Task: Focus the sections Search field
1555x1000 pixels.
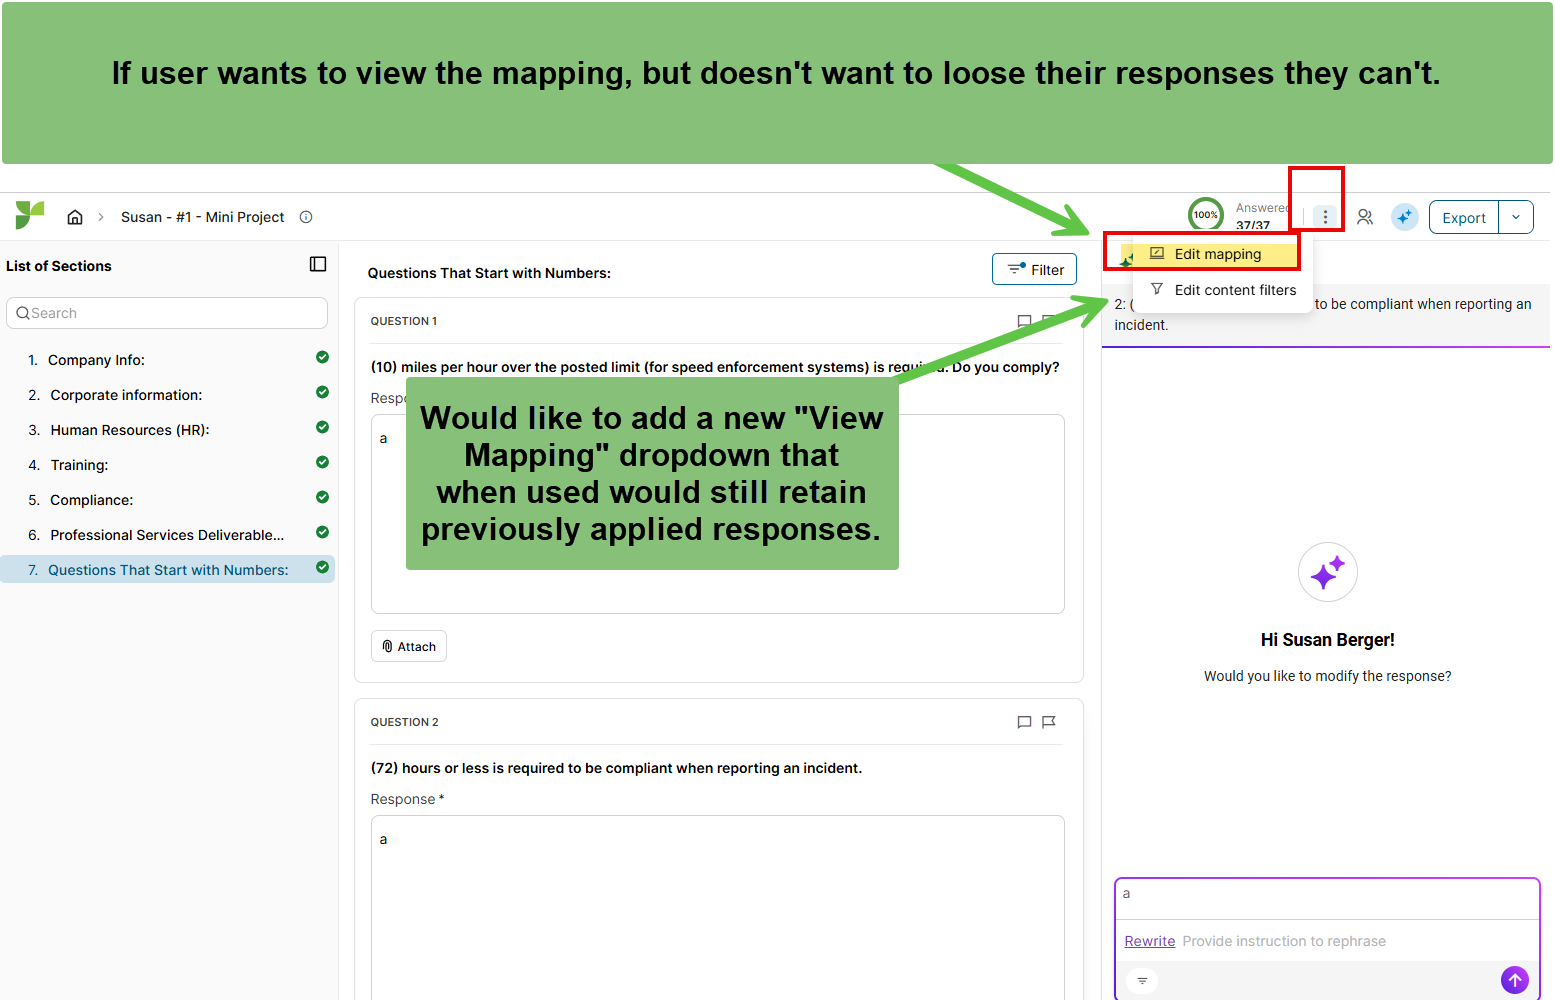Action: click(x=167, y=313)
